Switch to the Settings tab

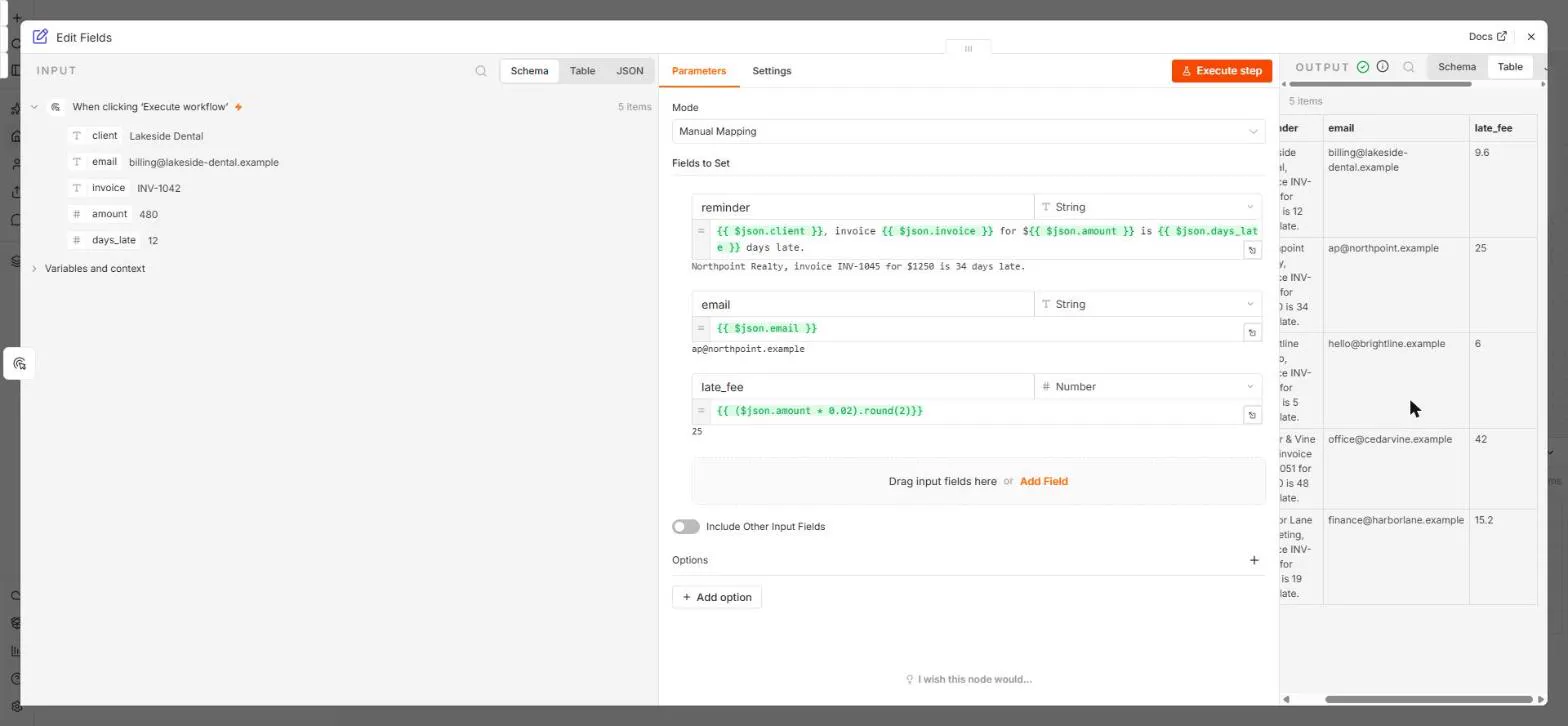[771, 71]
